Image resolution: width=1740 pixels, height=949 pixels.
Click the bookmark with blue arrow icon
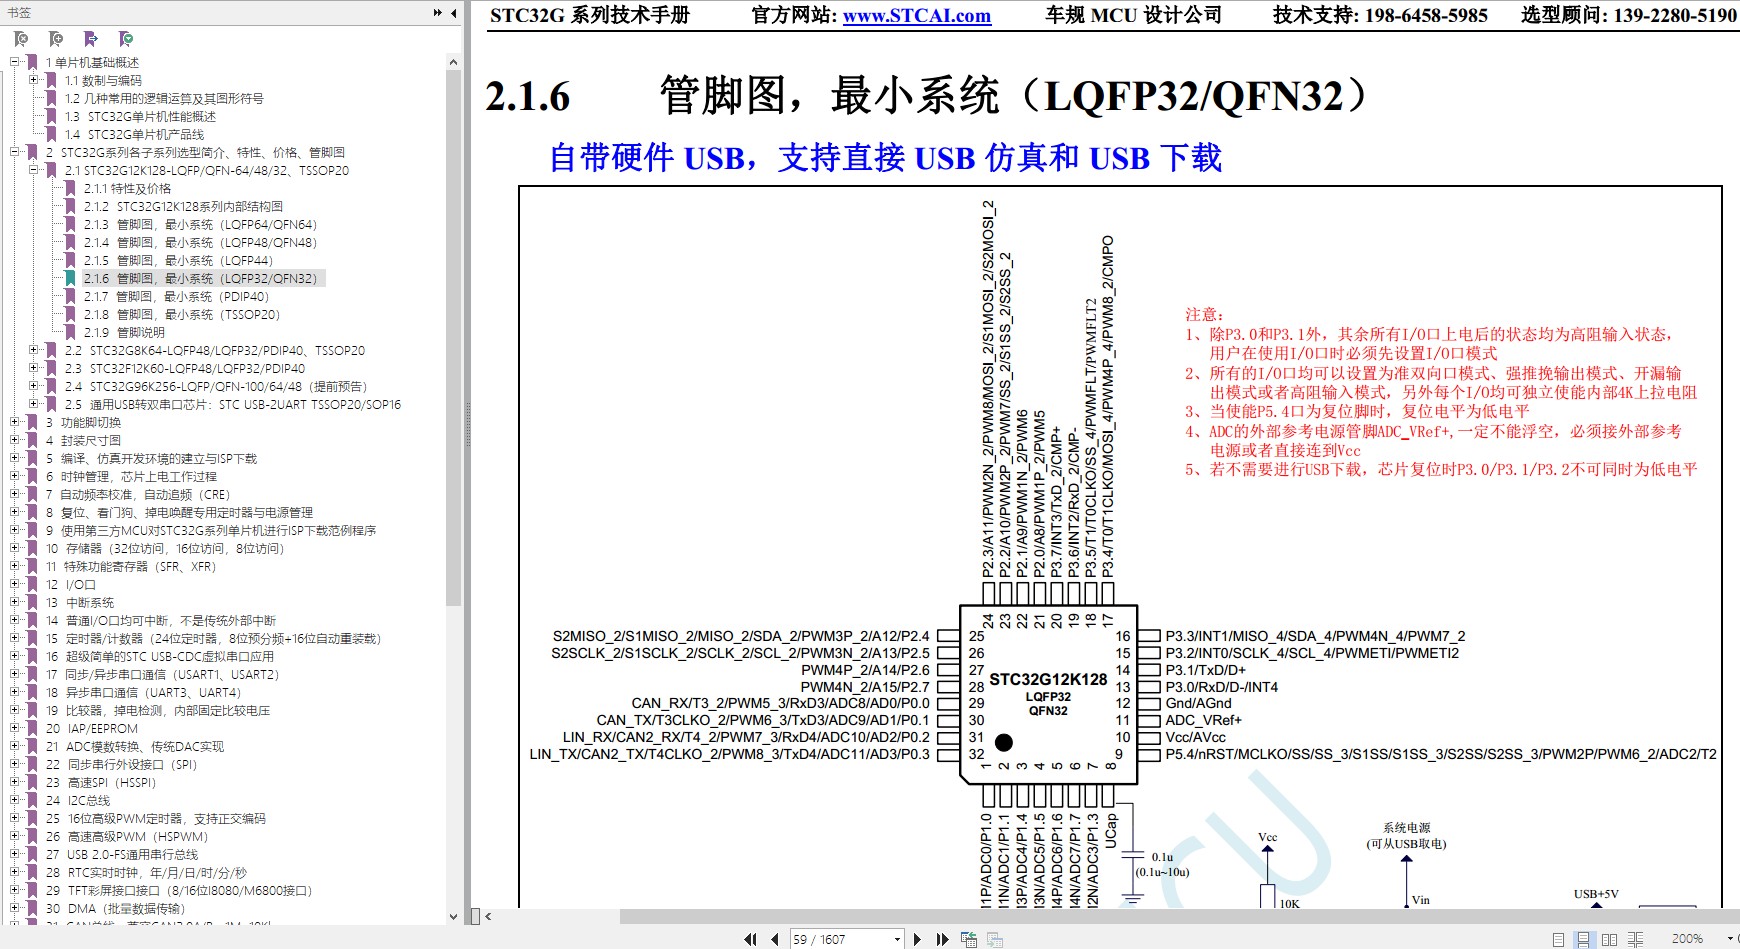pyautogui.click(x=91, y=39)
